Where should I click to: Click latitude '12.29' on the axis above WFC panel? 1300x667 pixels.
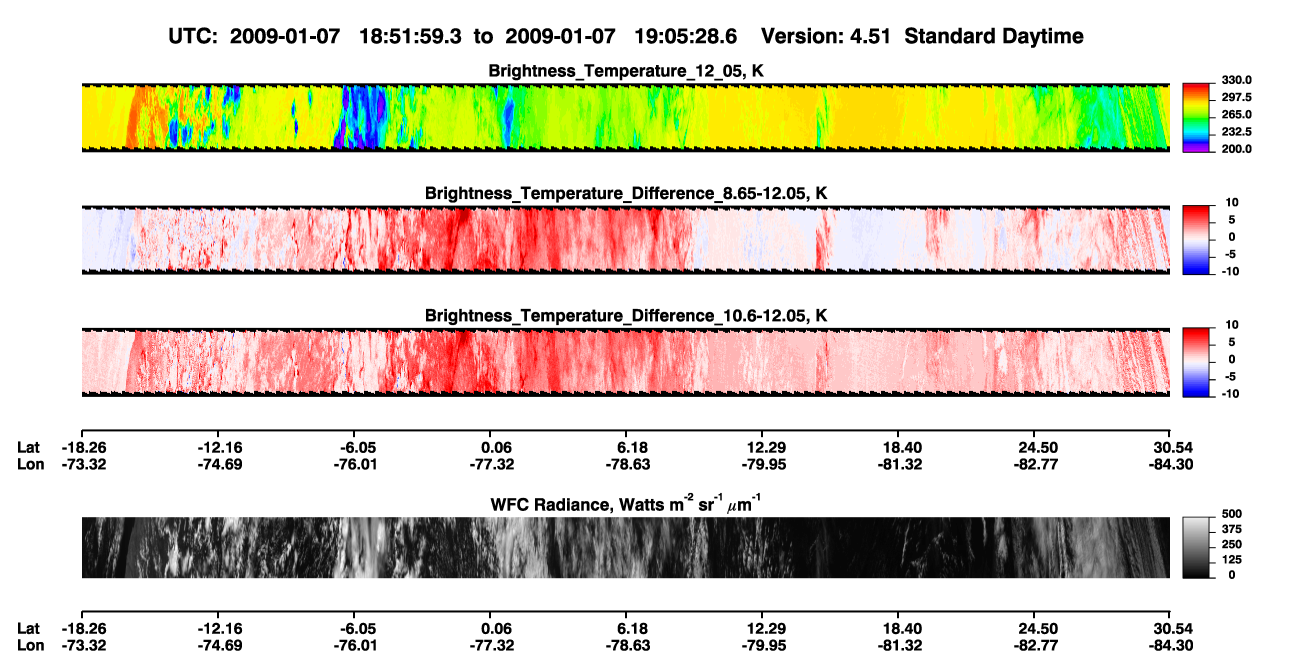(x=763, y=448)
